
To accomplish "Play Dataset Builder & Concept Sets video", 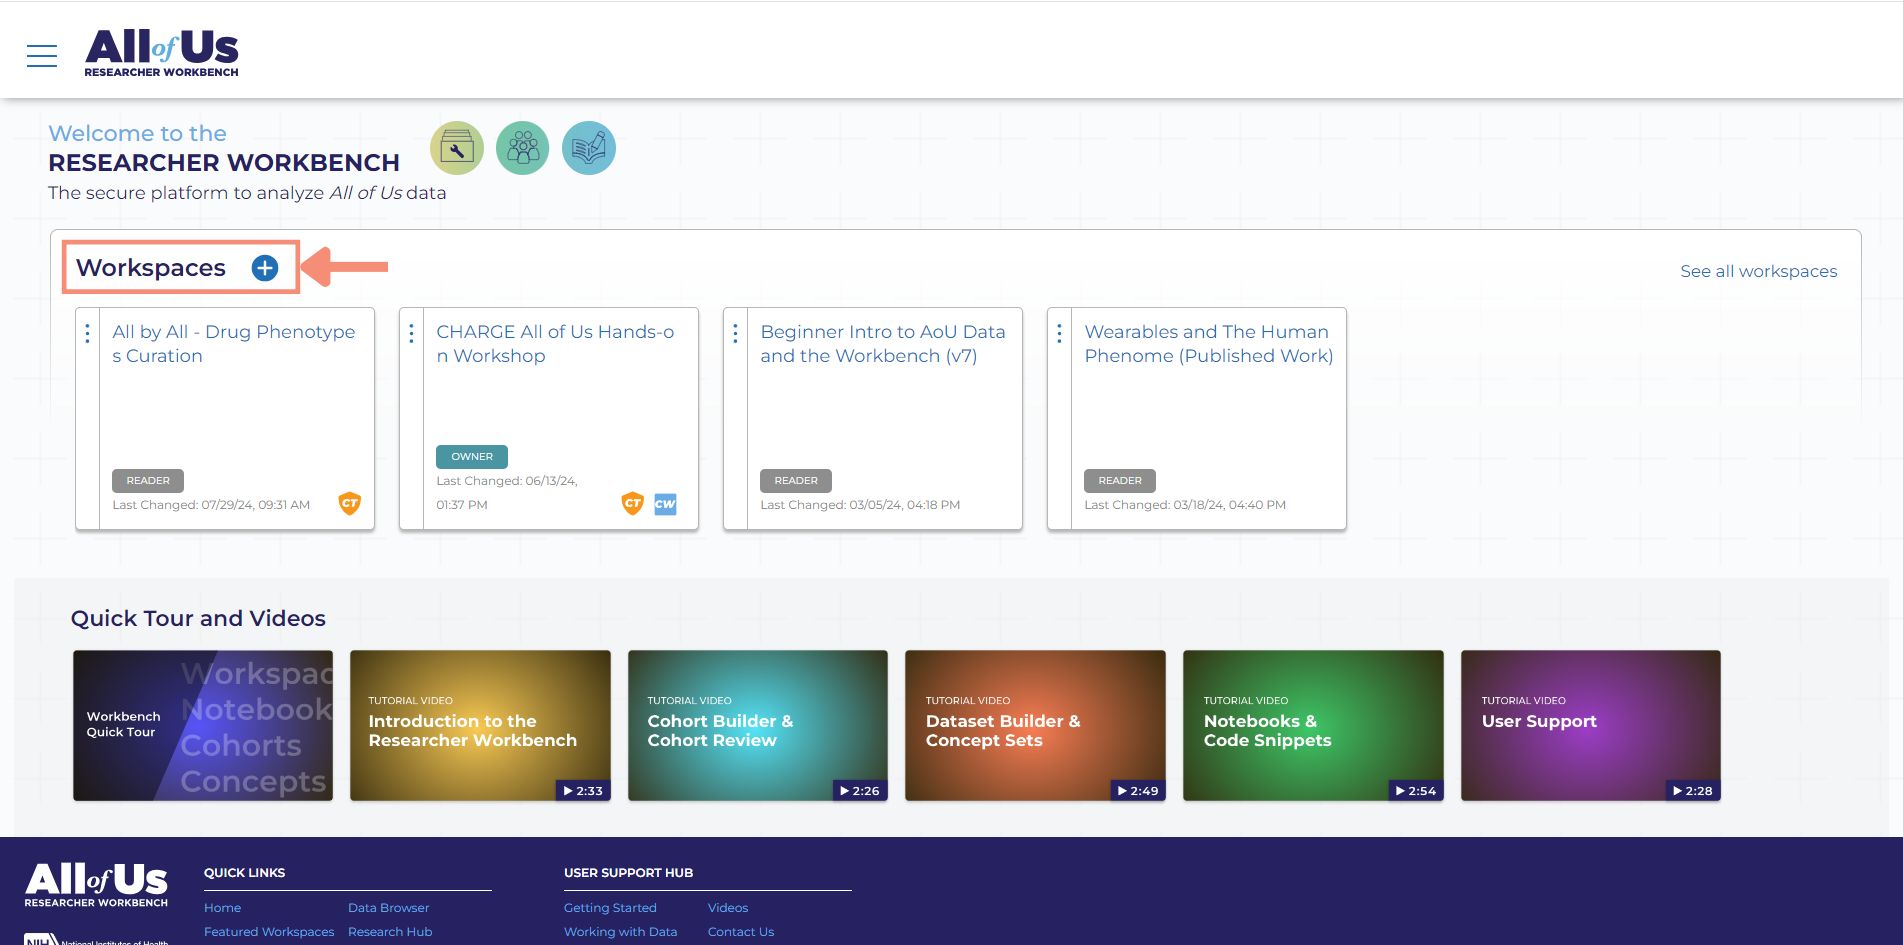I will [x=1035, y=726].
